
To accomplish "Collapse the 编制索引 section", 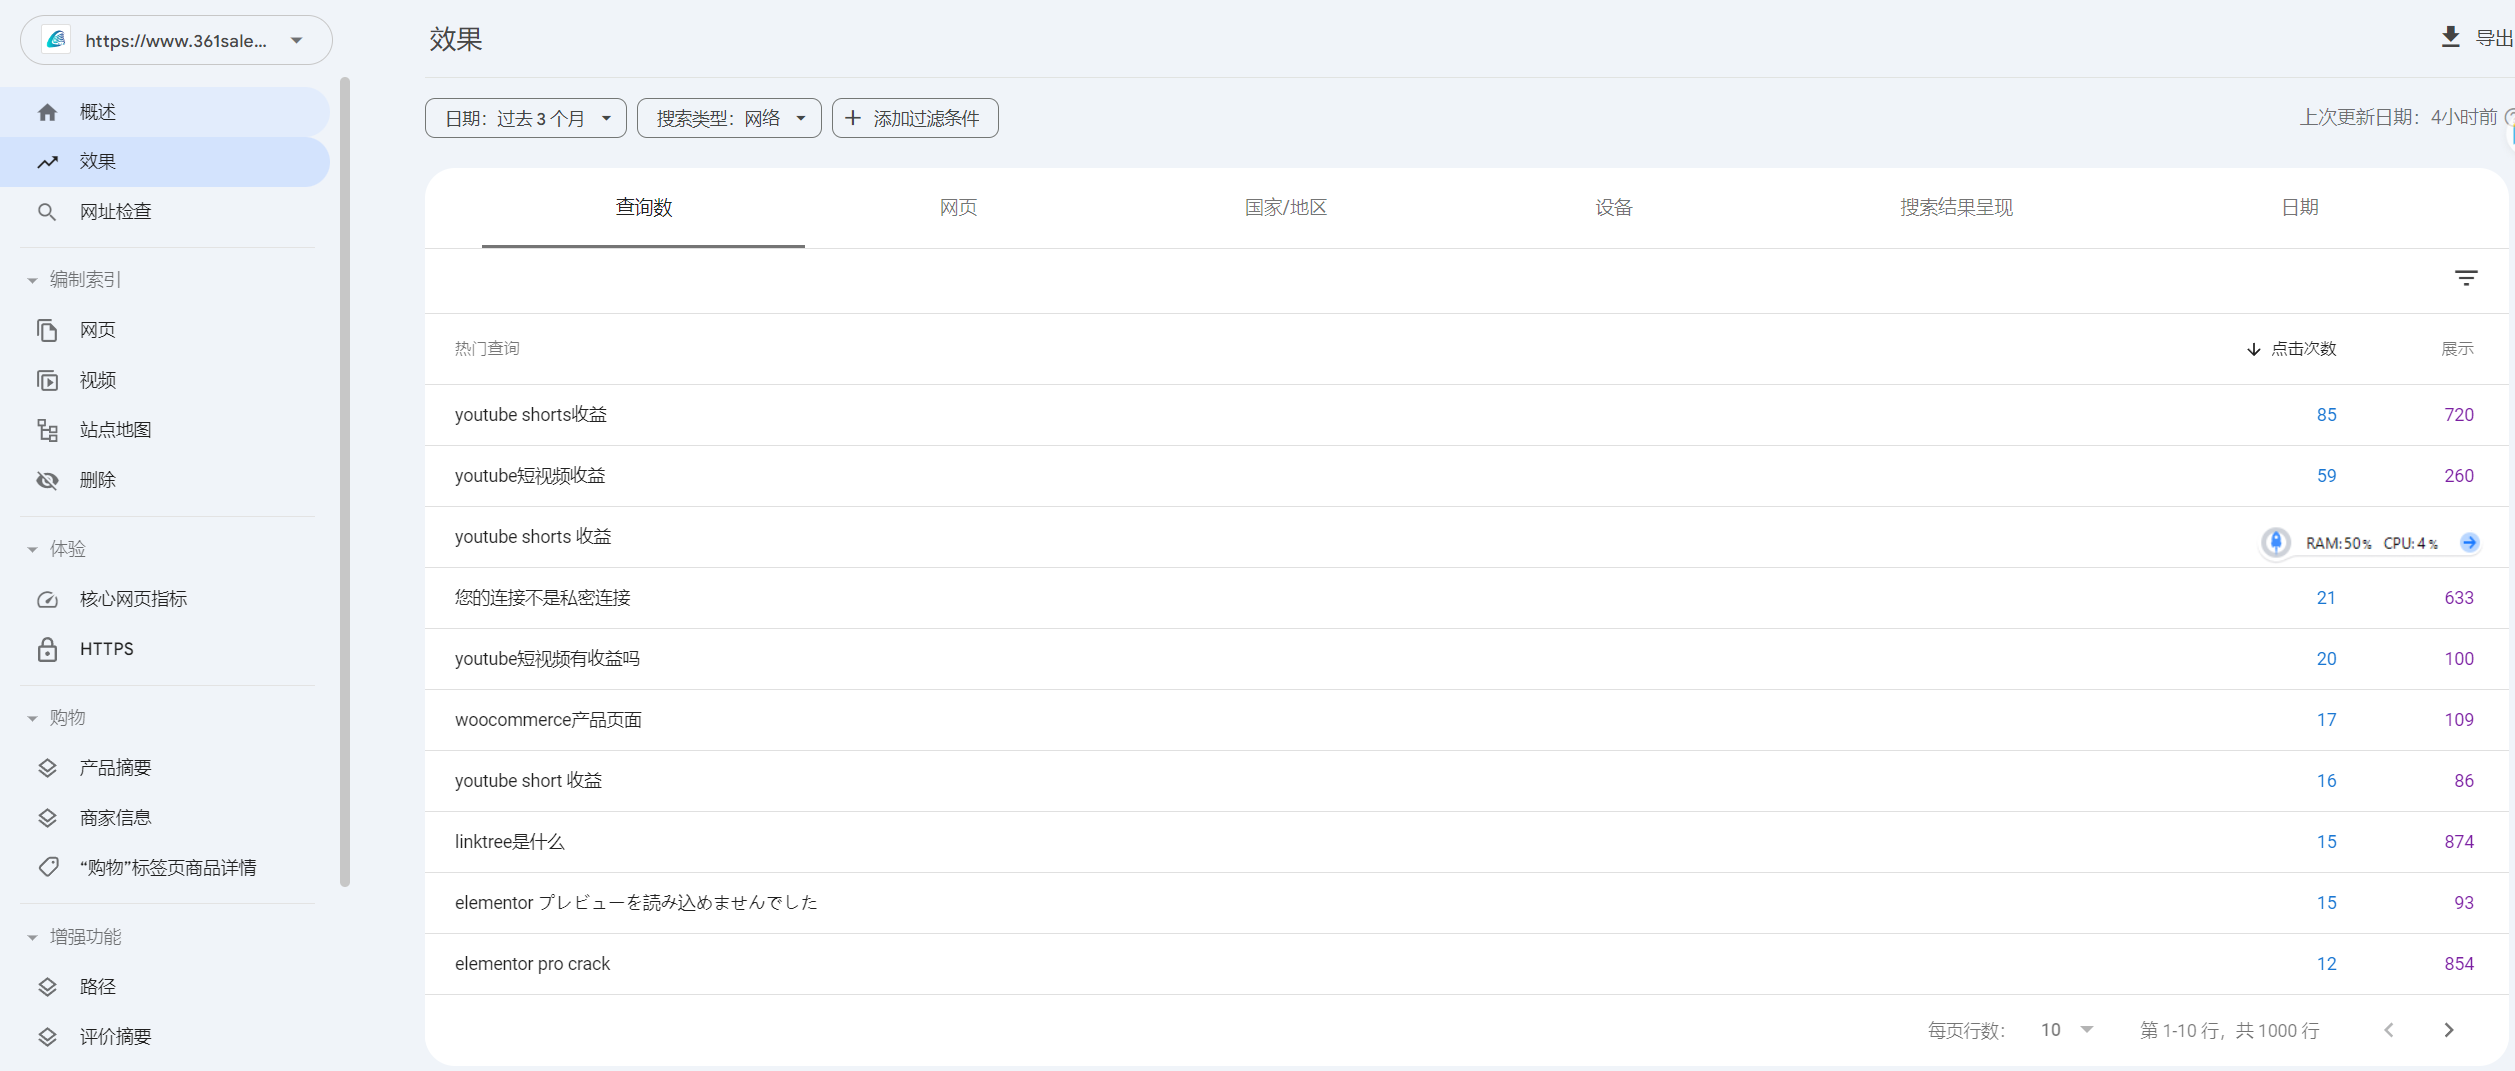I will point(33,280).
